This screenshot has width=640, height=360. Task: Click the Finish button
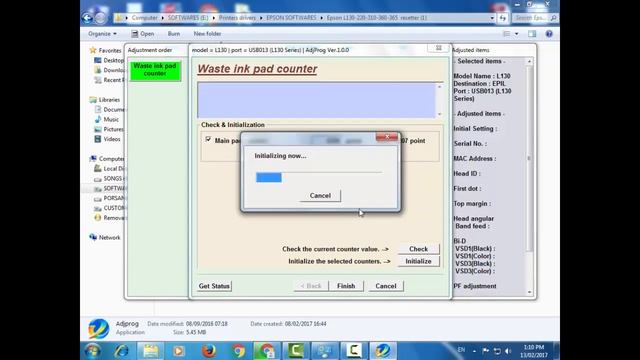(x=346, y=286)
